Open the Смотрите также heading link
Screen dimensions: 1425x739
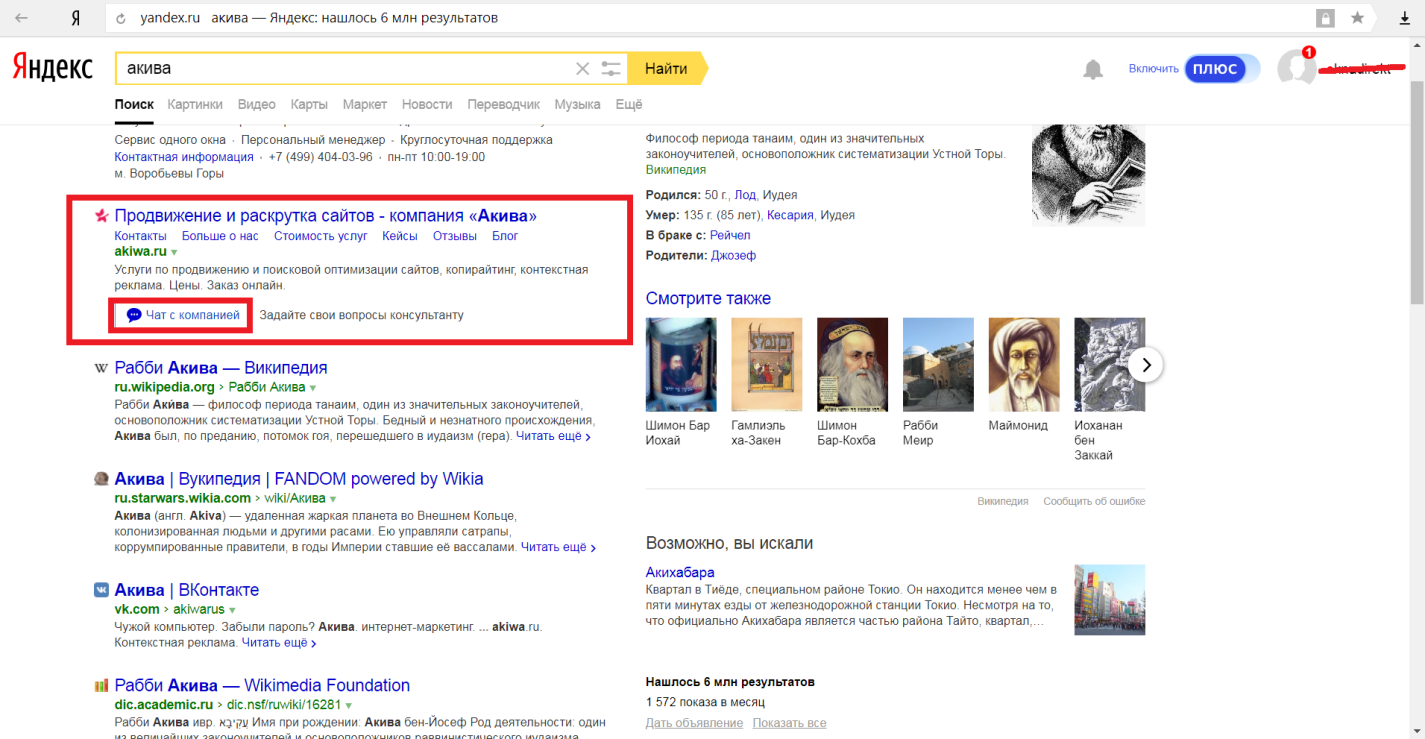coord(708,298)
